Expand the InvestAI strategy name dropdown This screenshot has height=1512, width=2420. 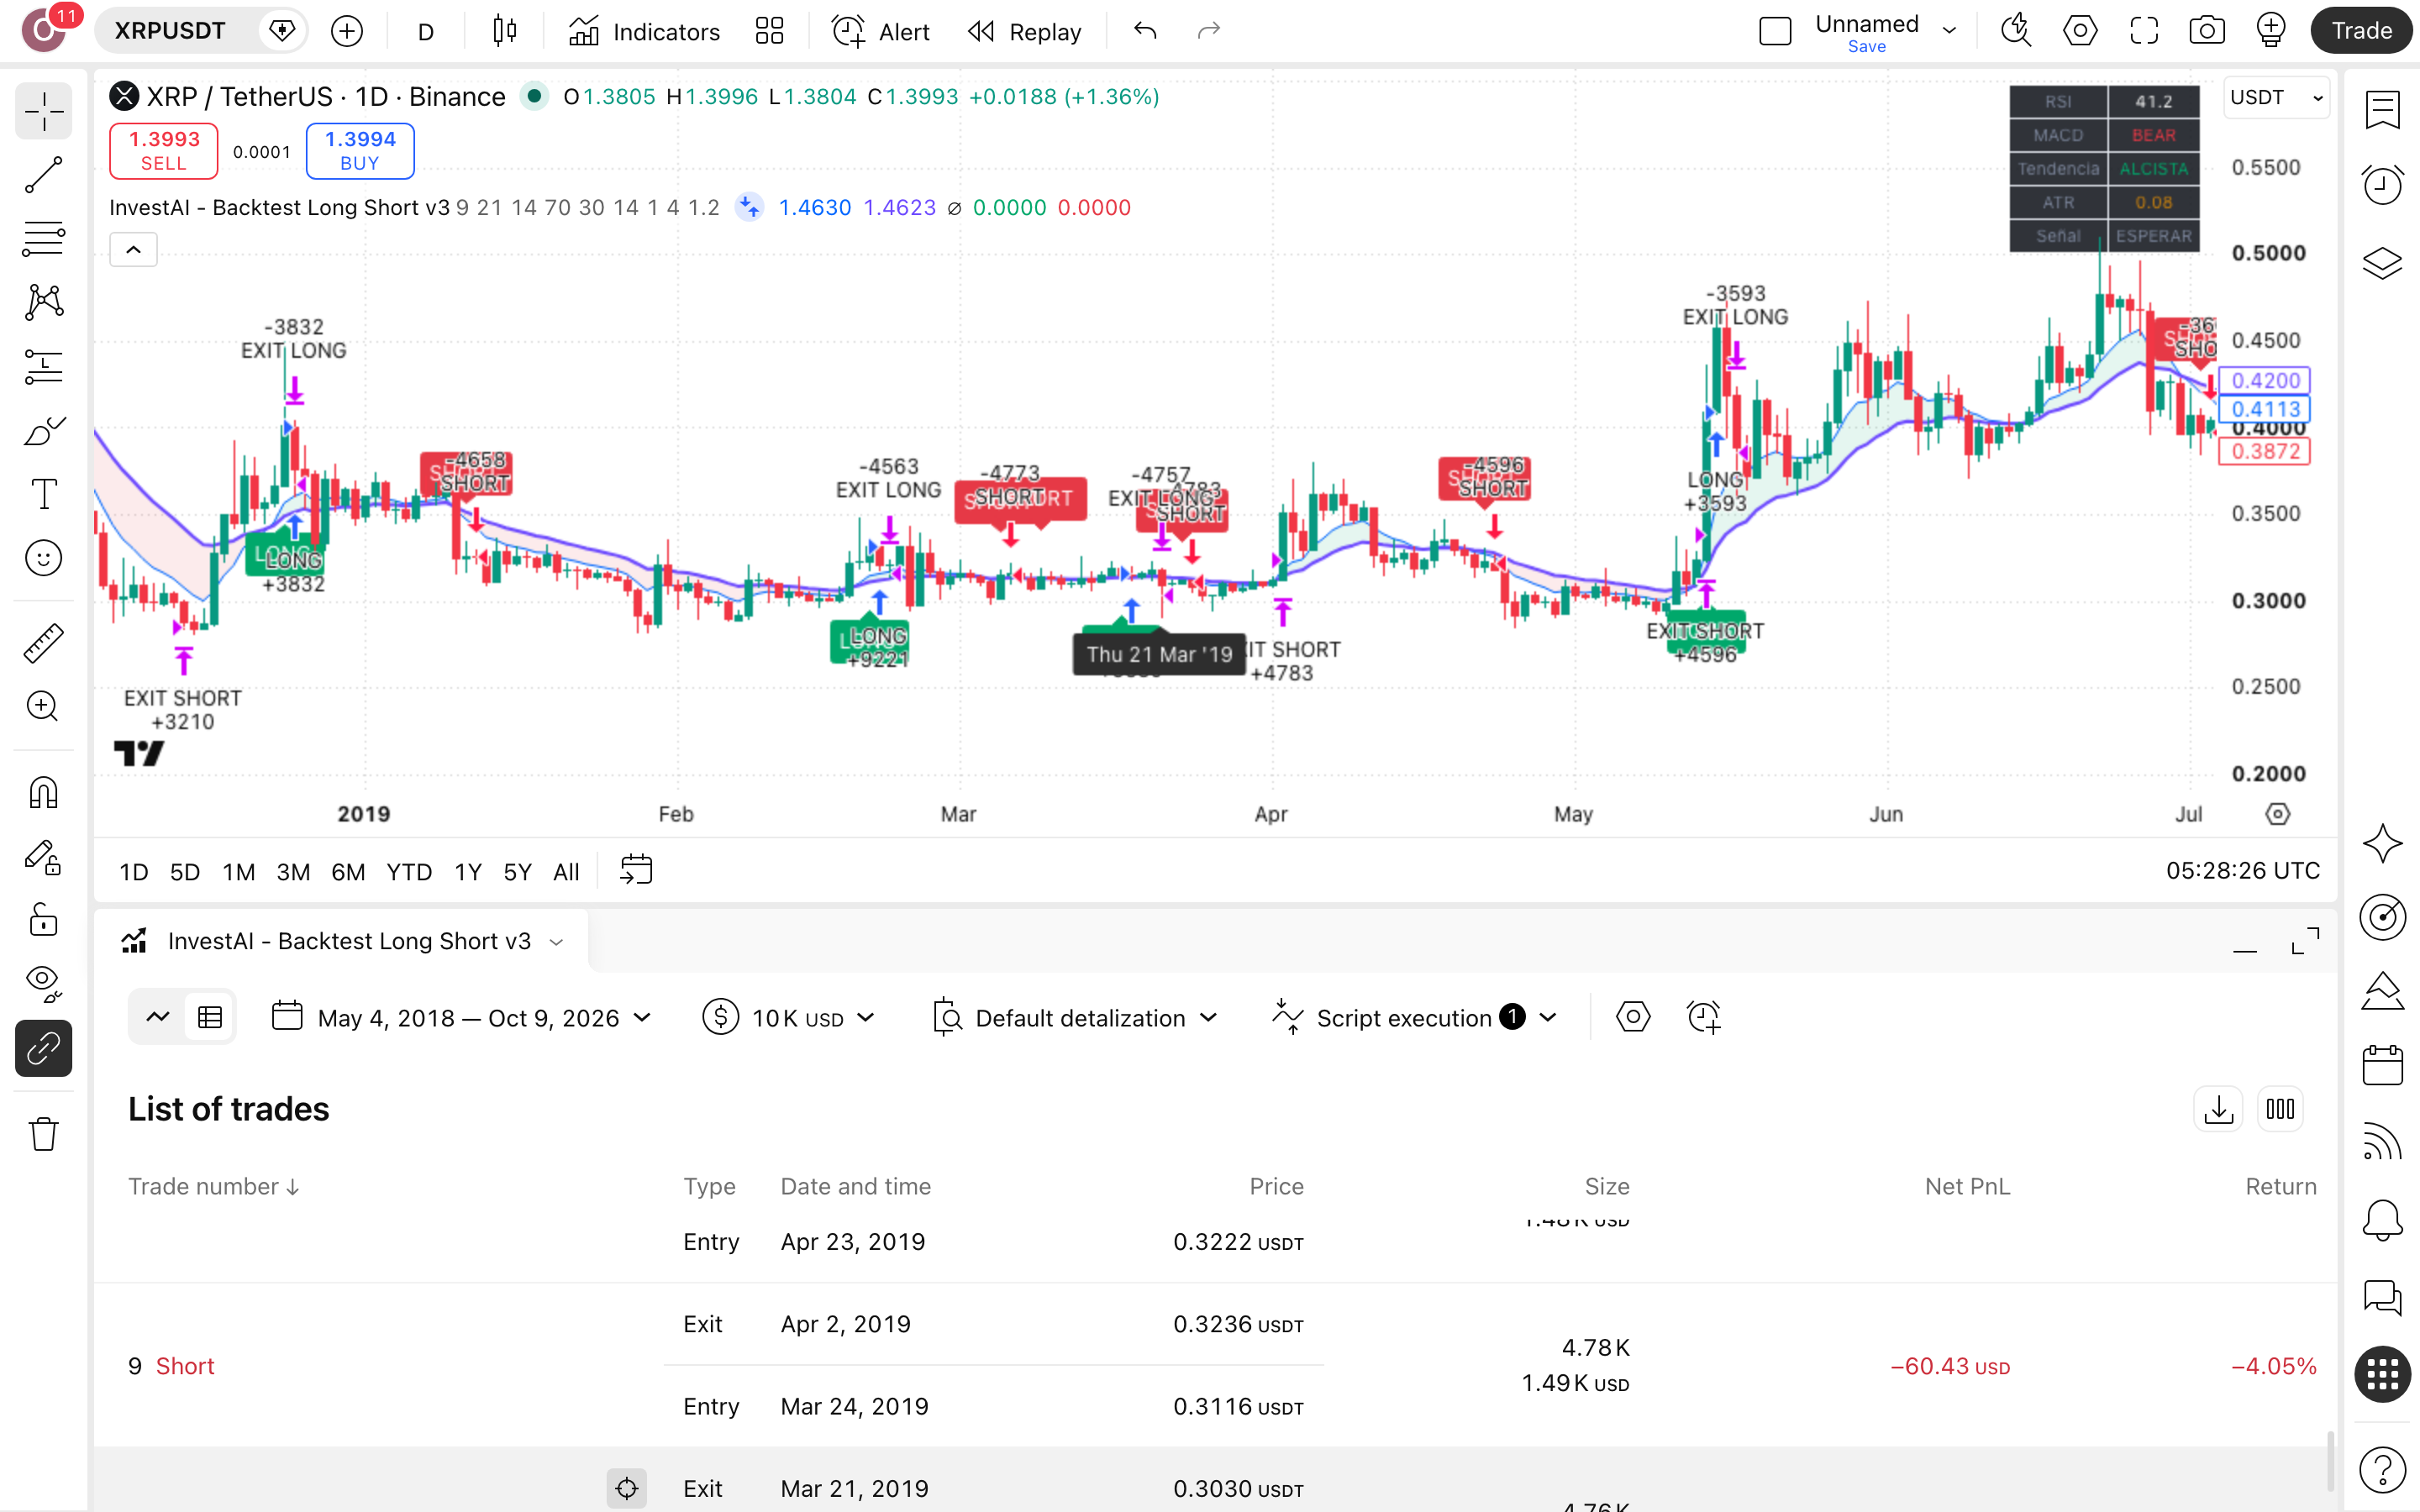(x=557, y=942)
